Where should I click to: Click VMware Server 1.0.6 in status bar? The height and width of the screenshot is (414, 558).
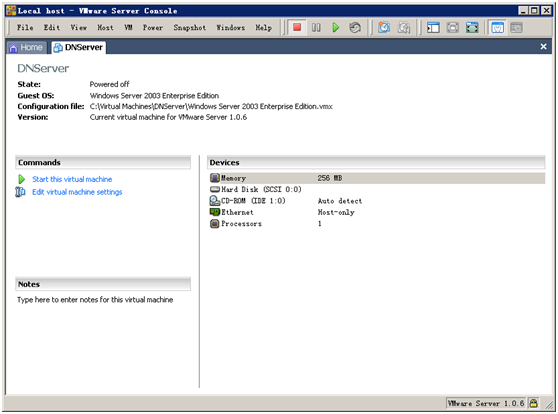(486, 403)
